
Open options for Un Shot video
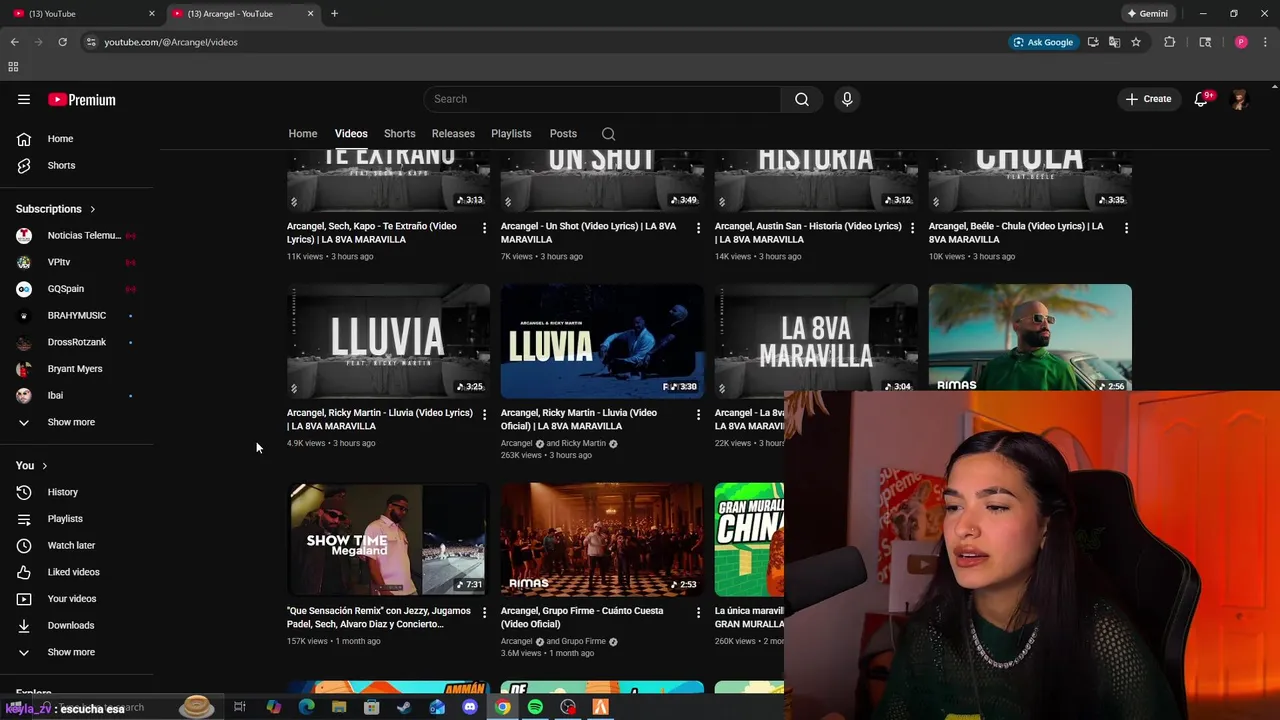(x=698, y=228)
